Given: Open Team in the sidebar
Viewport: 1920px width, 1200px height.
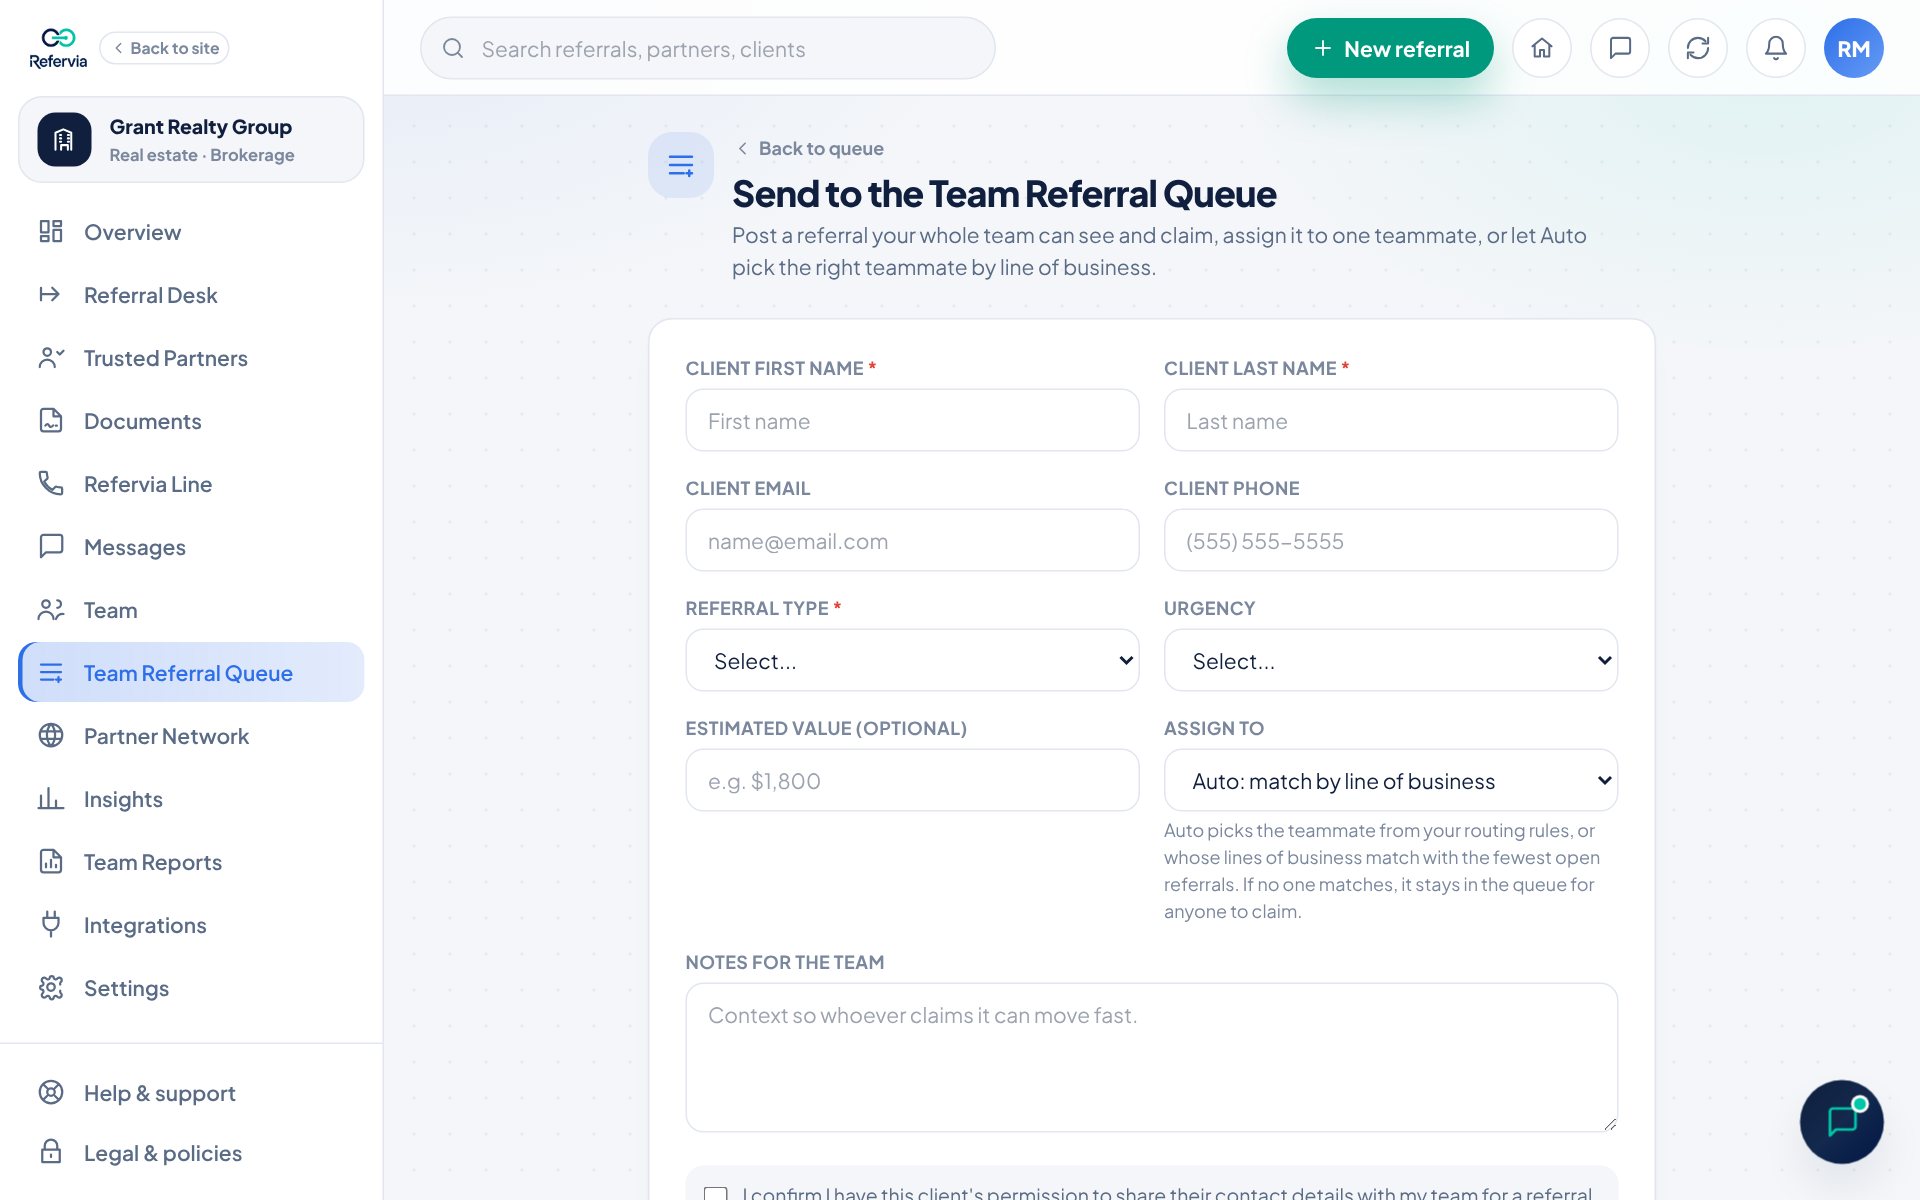Looking at the screenshot, I should point(191,610).
